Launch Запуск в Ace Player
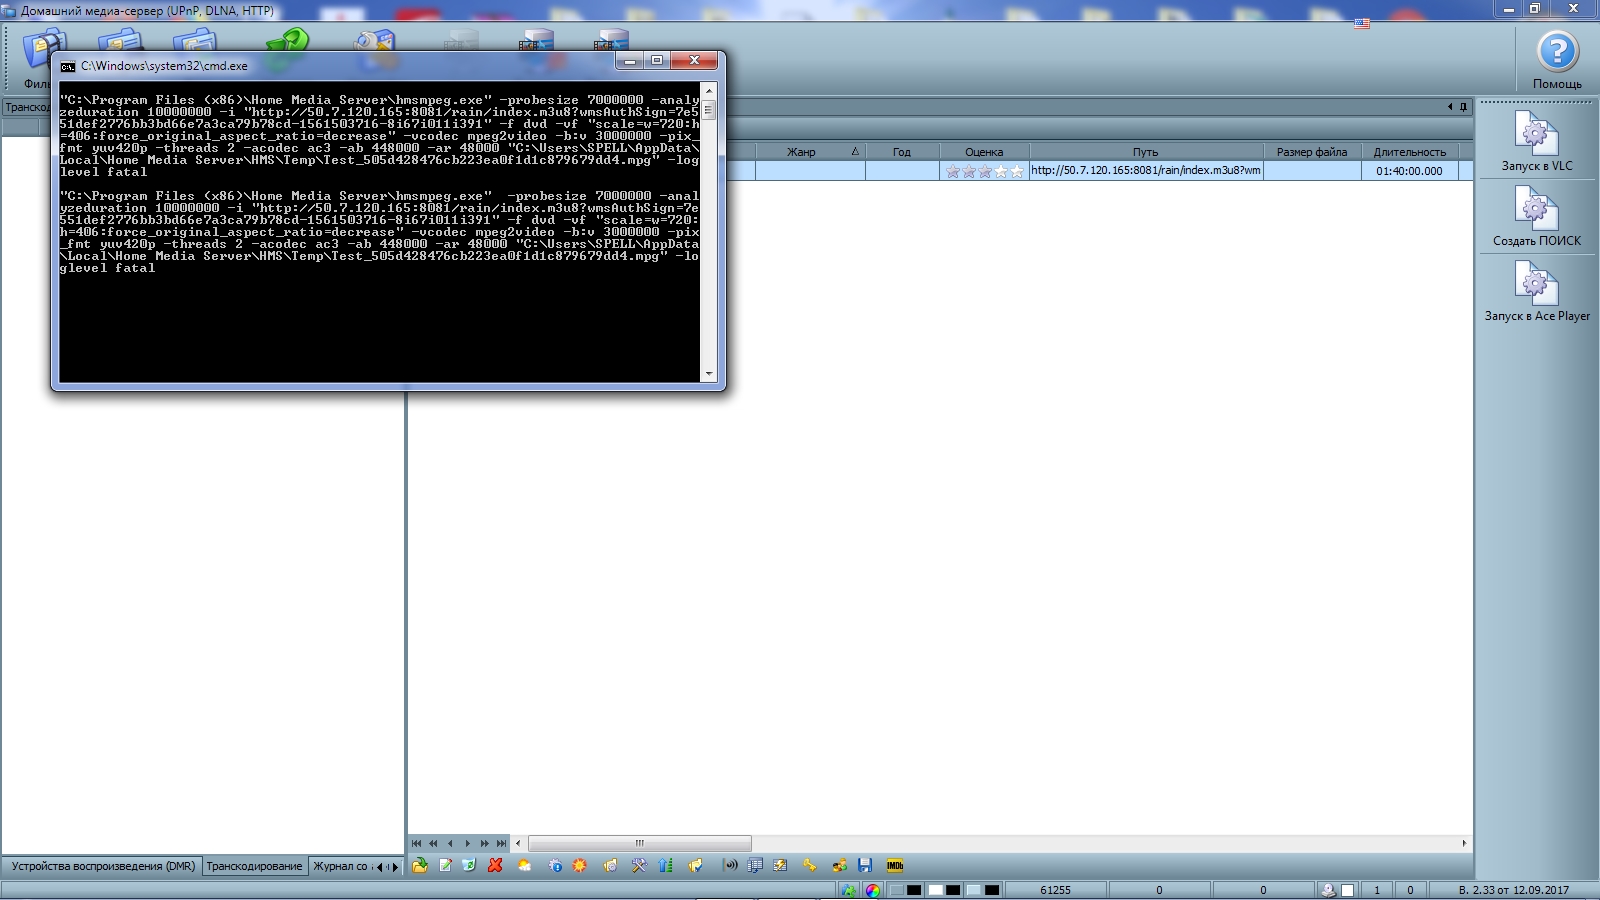Image resolution: width=1600 pixels, height=900 pixels. pos(1536,285)
